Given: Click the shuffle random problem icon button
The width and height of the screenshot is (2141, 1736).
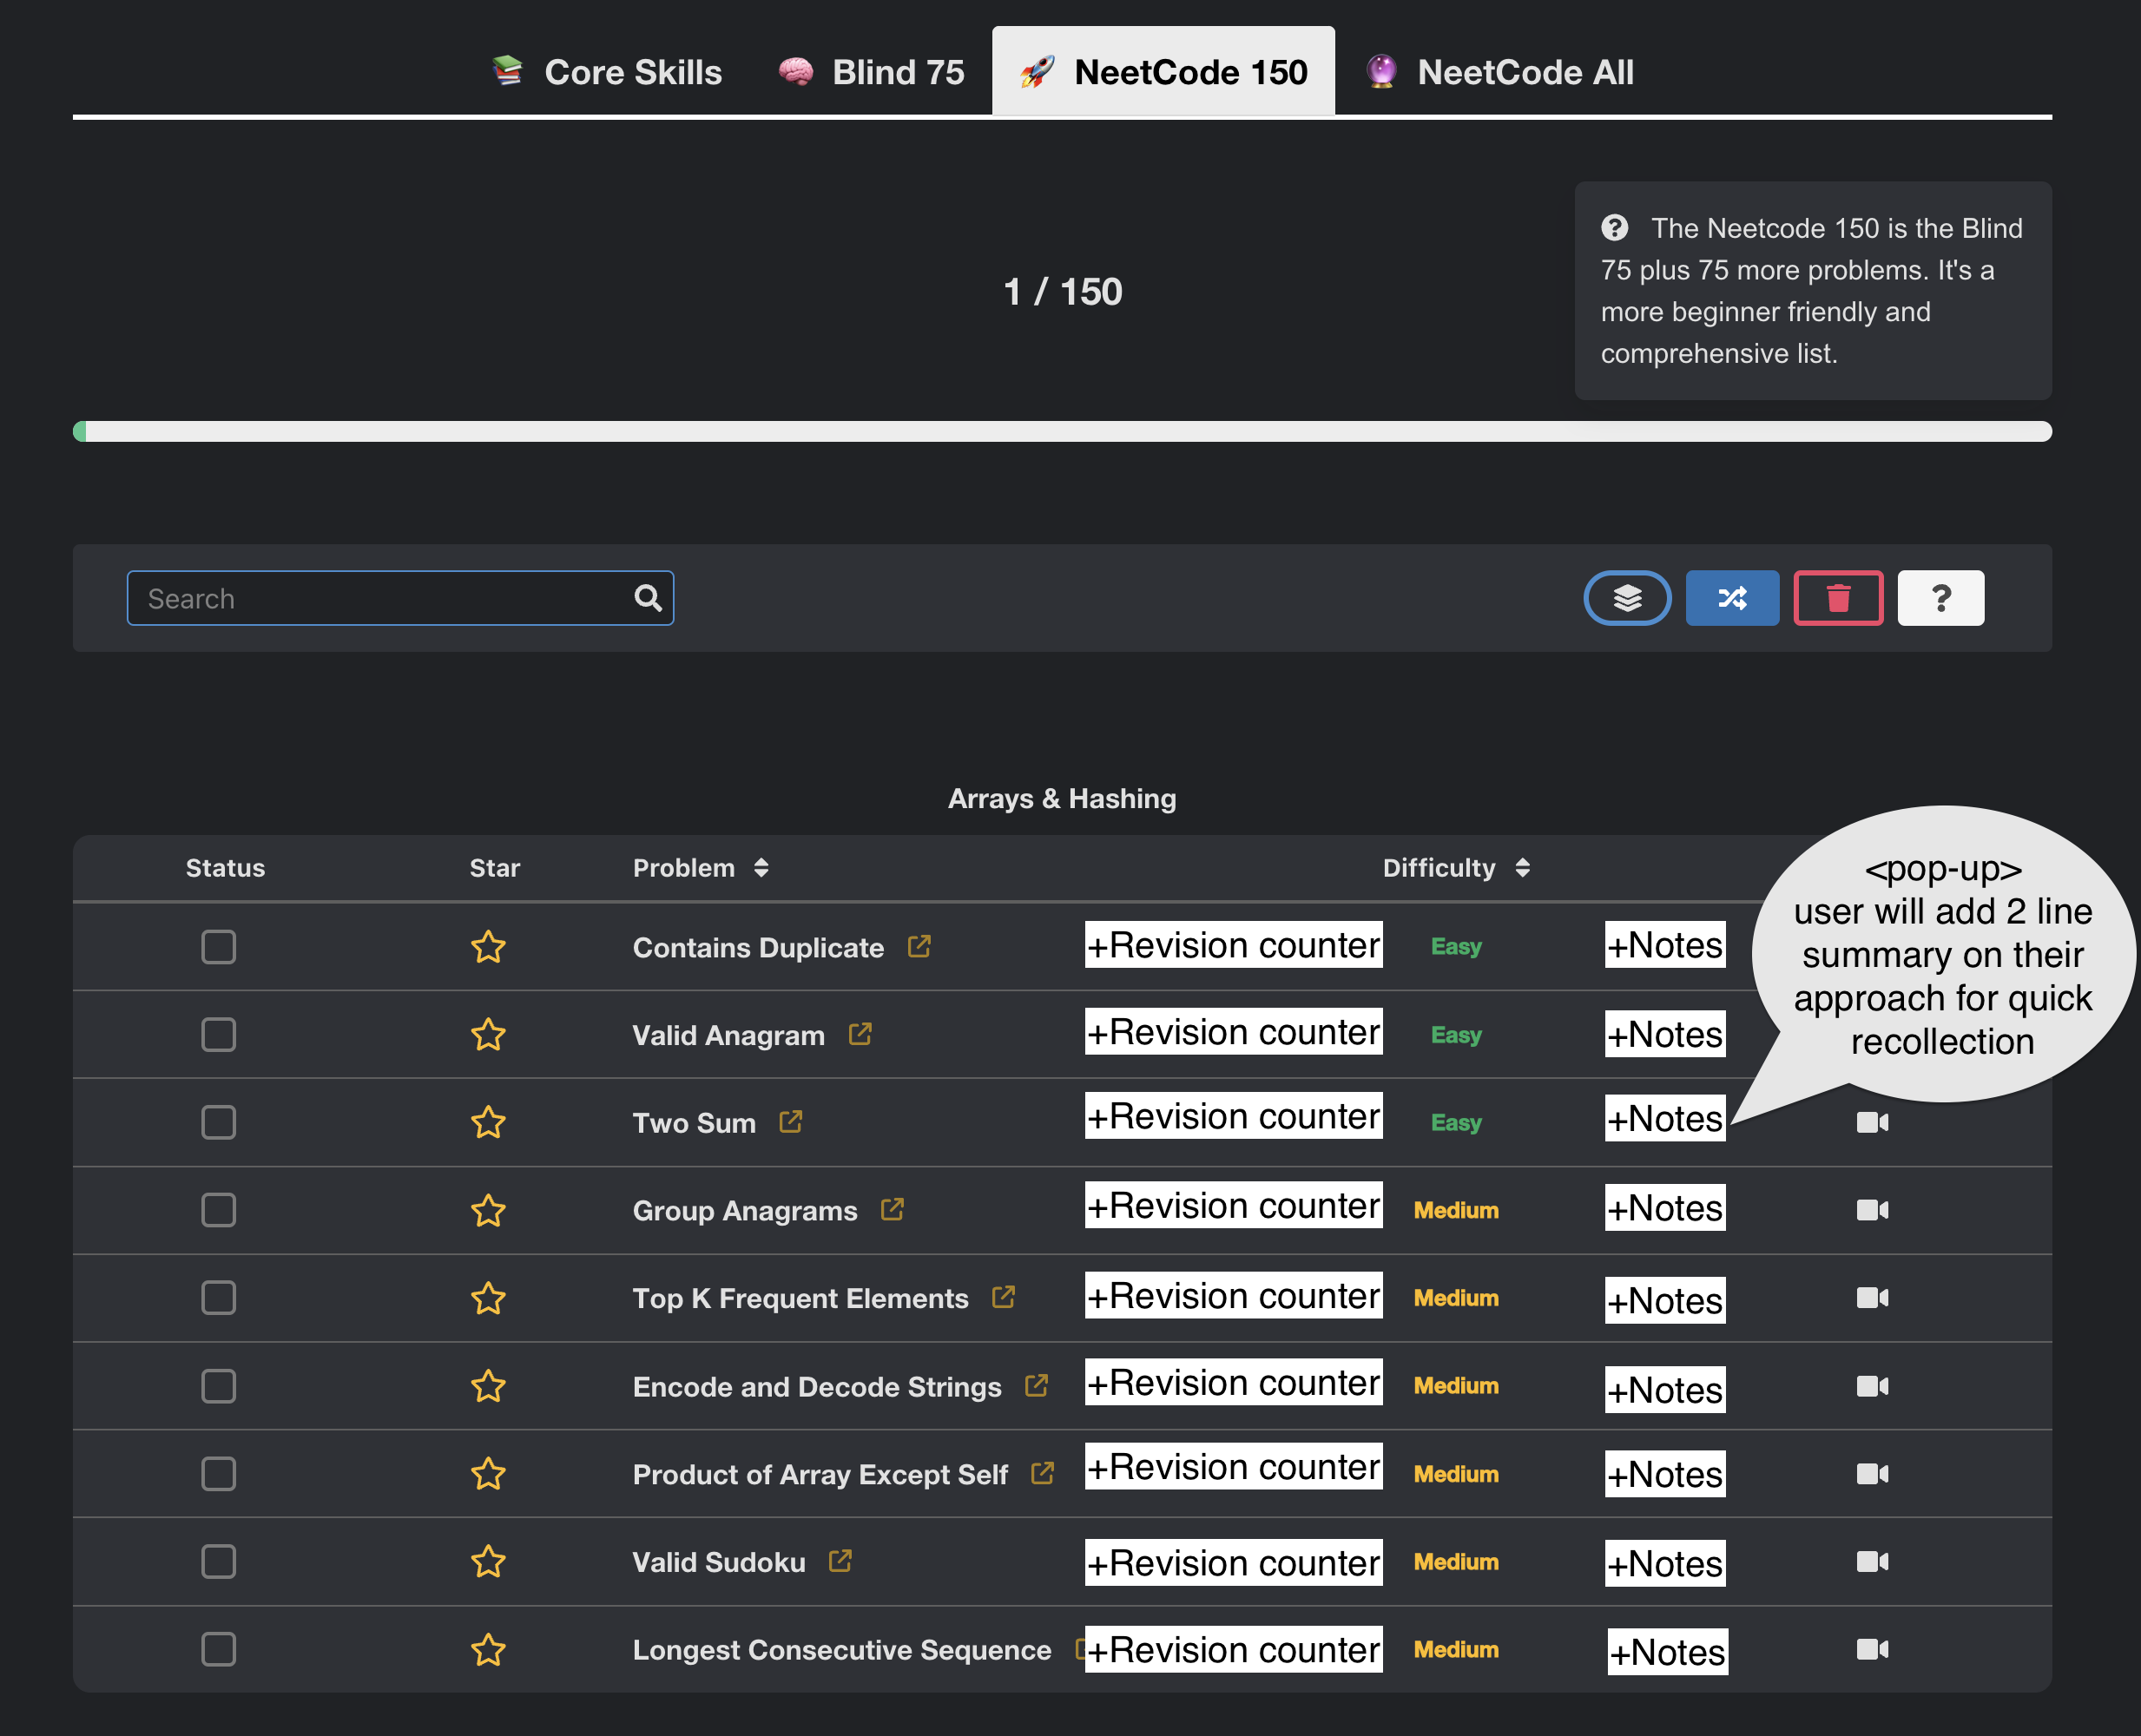Looking at the screenshot, I should 1732,598.
